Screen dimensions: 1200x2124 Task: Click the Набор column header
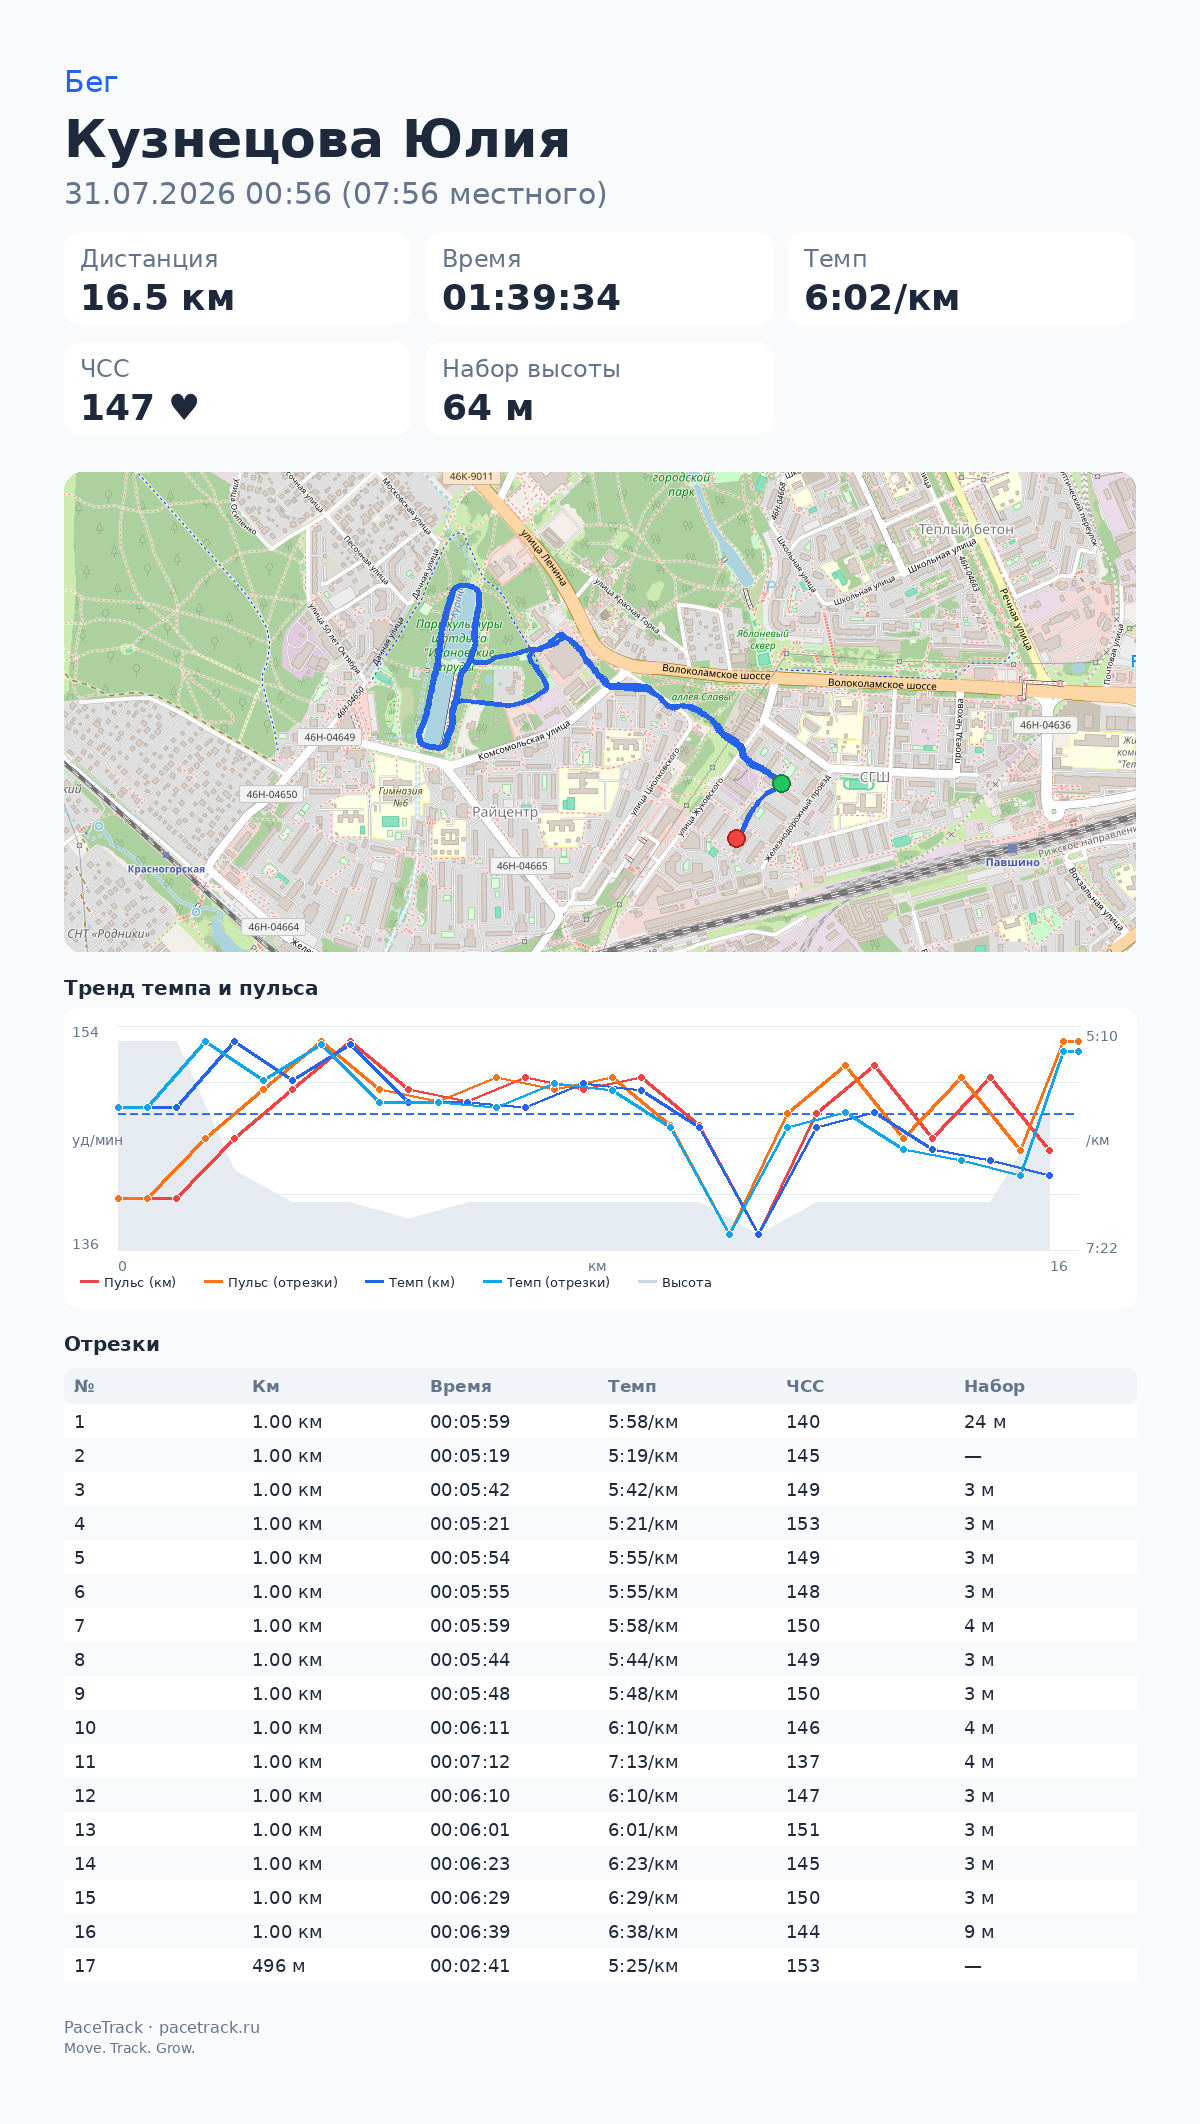[994, 1386]
